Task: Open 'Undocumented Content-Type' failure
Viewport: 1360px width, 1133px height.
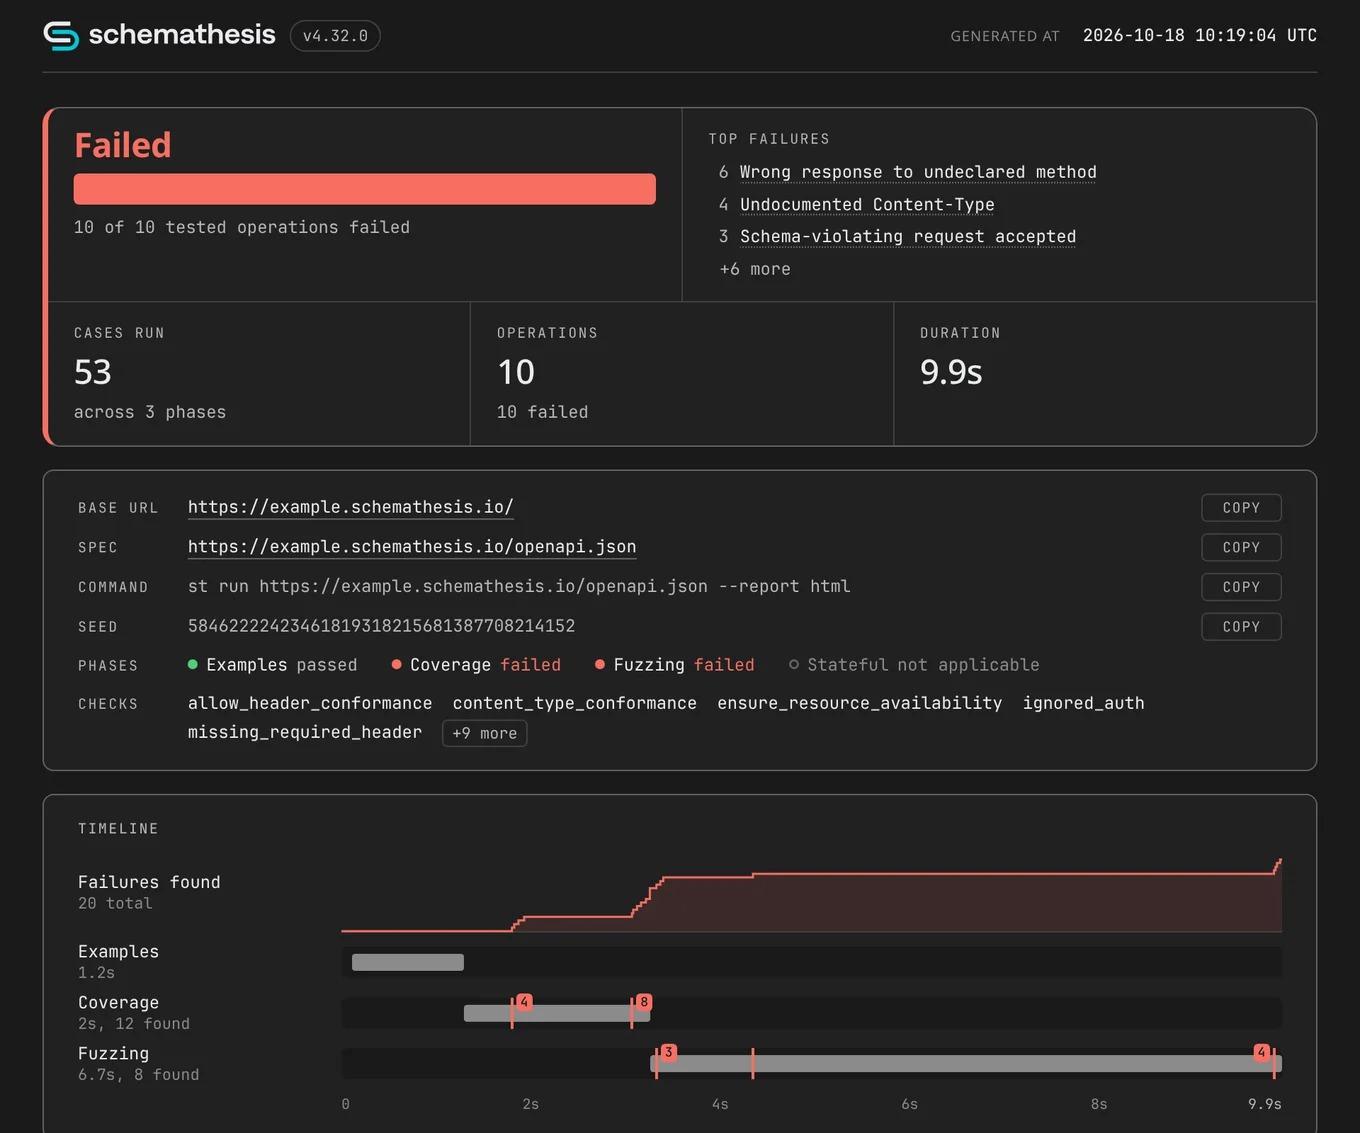Action: click(867, 204)
